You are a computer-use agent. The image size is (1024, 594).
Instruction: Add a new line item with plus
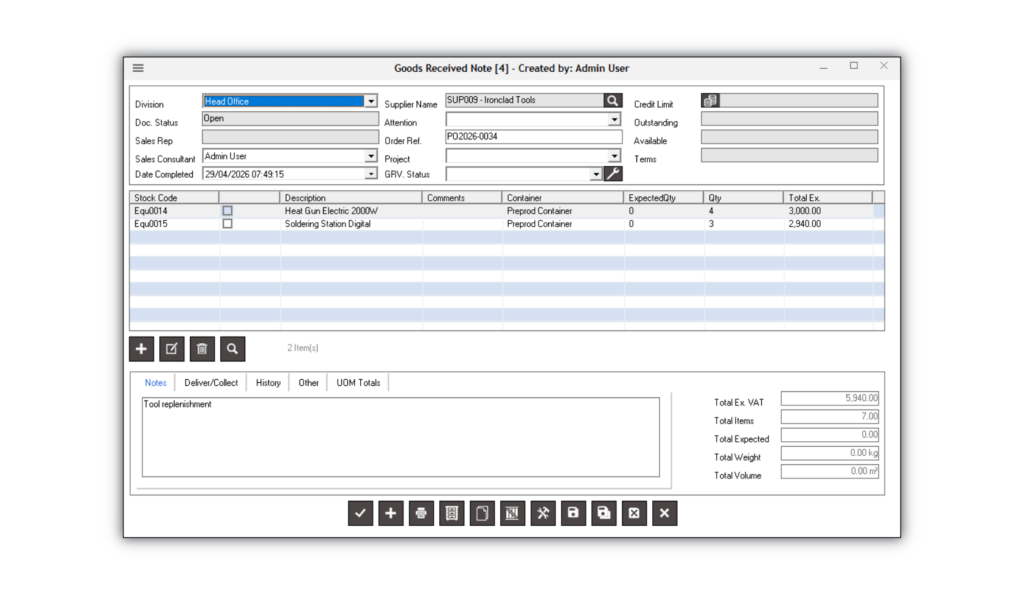[x=142, y=349]
